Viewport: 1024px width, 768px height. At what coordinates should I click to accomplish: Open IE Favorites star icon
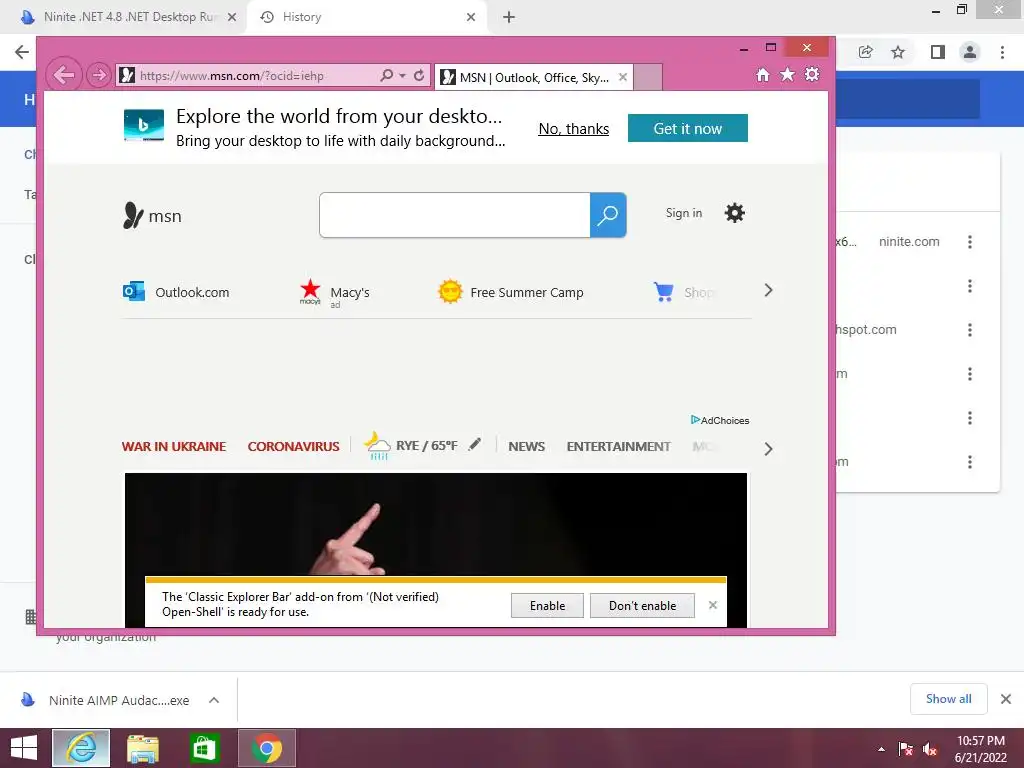pyautogui.click(x=788, y=74)
